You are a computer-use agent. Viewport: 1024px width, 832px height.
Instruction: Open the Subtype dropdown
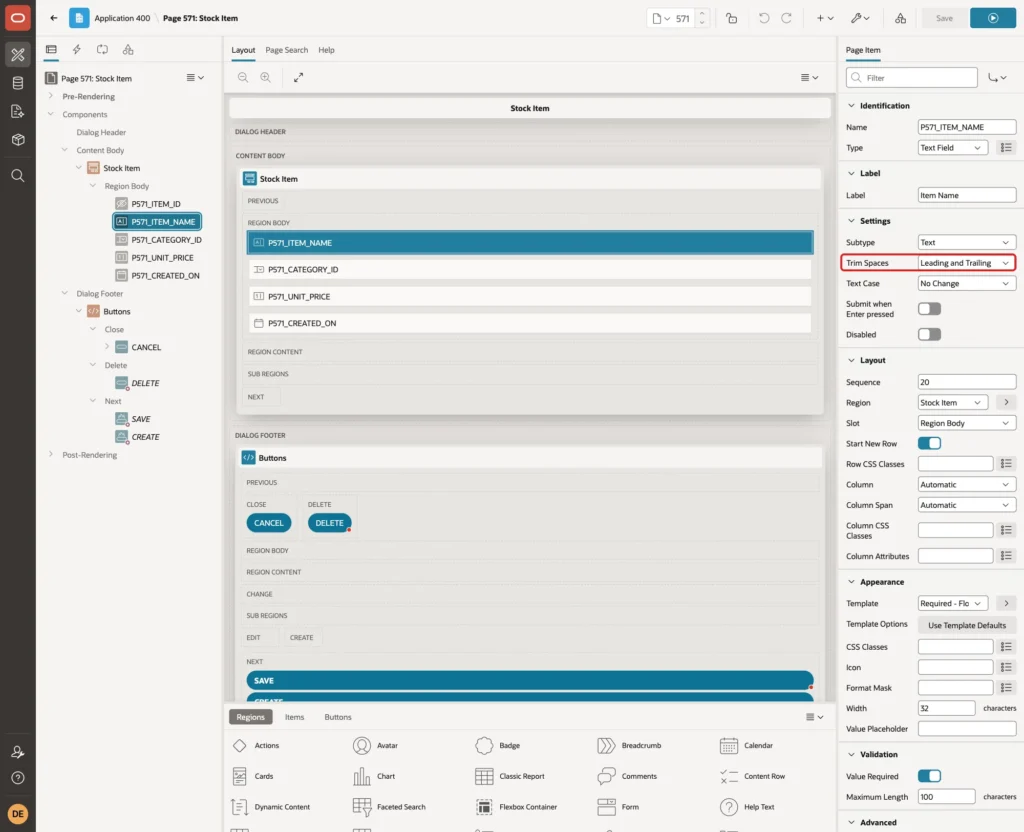tap(967, 242)
